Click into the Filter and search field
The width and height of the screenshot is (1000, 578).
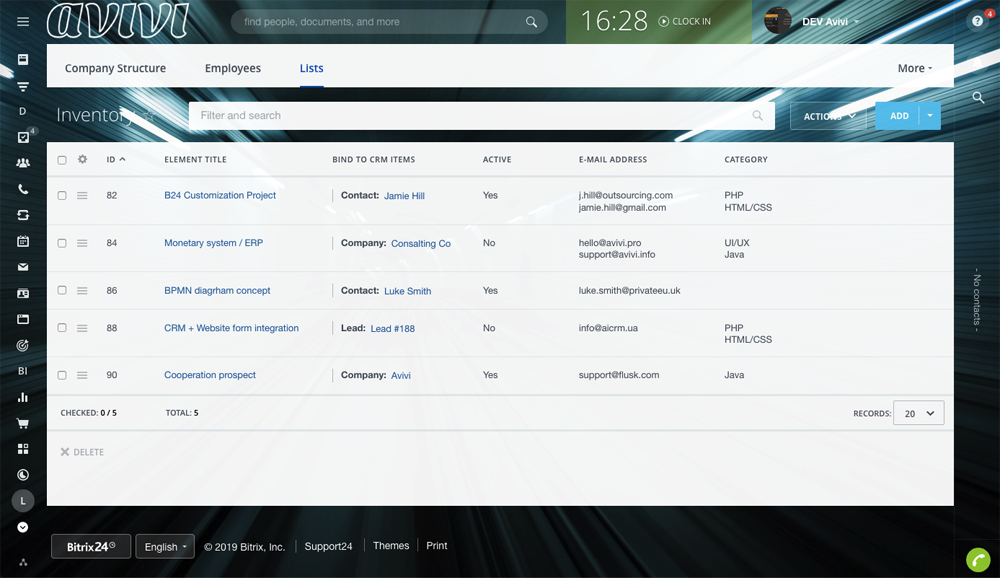[x=470, y=116]
